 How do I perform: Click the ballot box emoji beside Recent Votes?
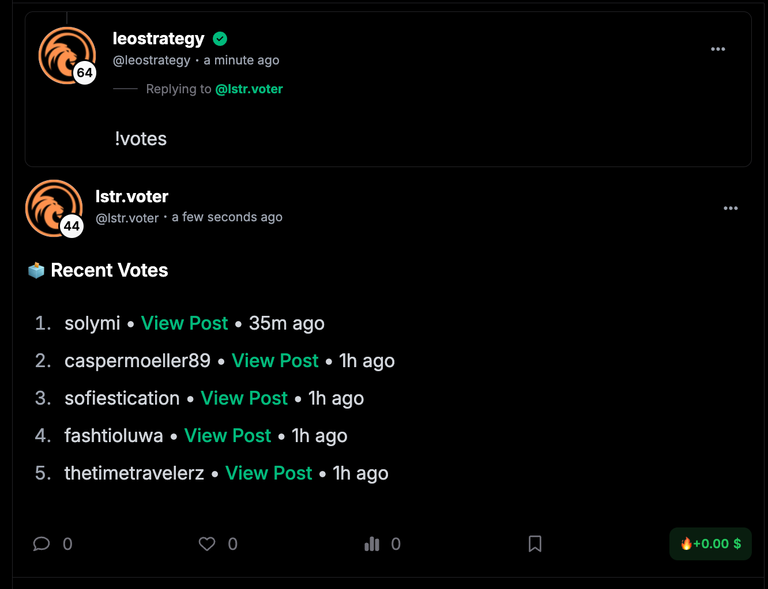(36, 270)
